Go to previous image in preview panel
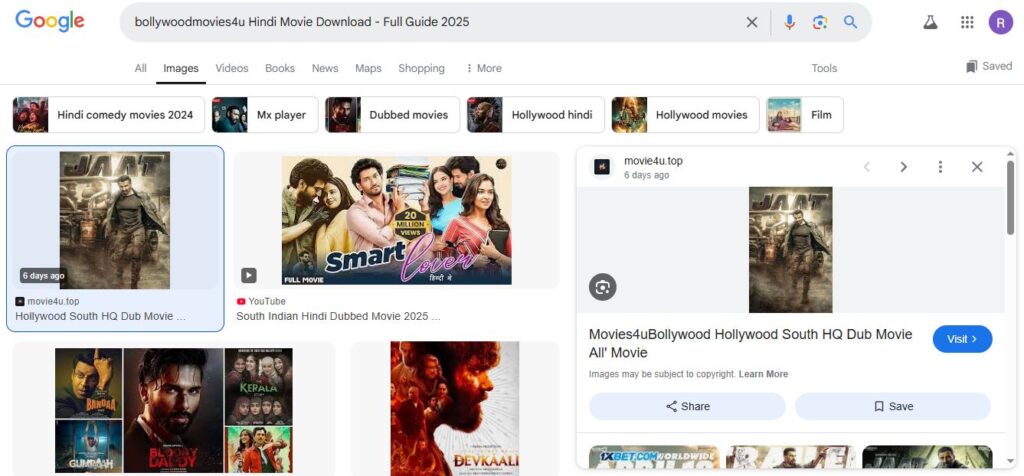This screenshot has height=476, width=1024. (x=867, y=167)
